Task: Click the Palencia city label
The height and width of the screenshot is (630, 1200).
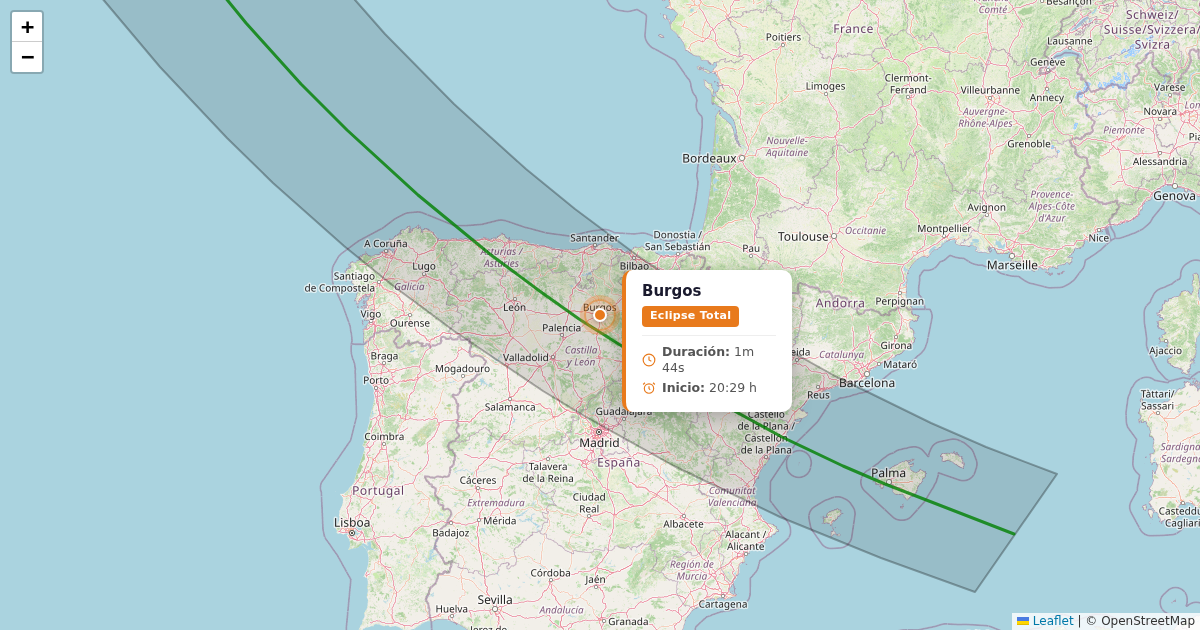Action: [562, 328]
